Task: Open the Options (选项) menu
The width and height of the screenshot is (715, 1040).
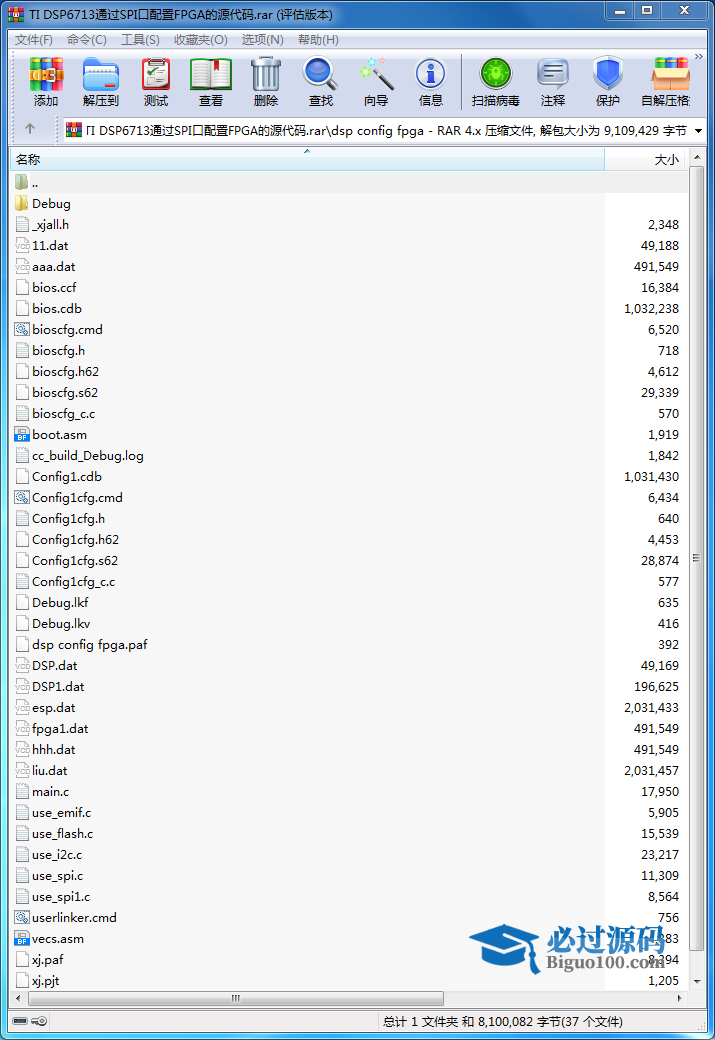Action: pyautogui.click(x=262, y=40)
